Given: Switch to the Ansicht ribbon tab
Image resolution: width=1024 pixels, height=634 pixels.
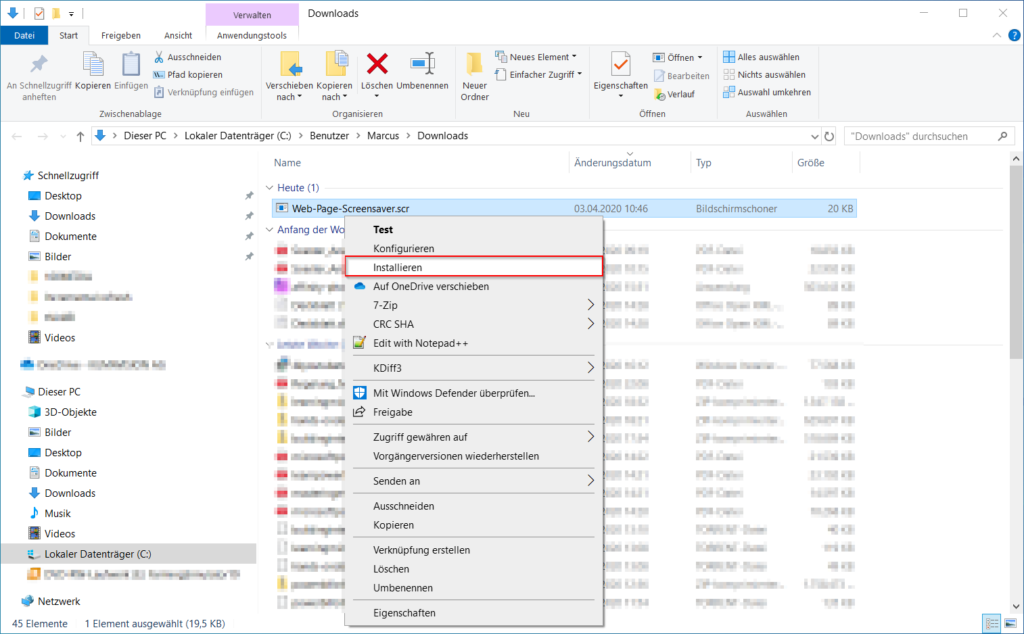Looking at the screenshot, I should tap(178, 35).
